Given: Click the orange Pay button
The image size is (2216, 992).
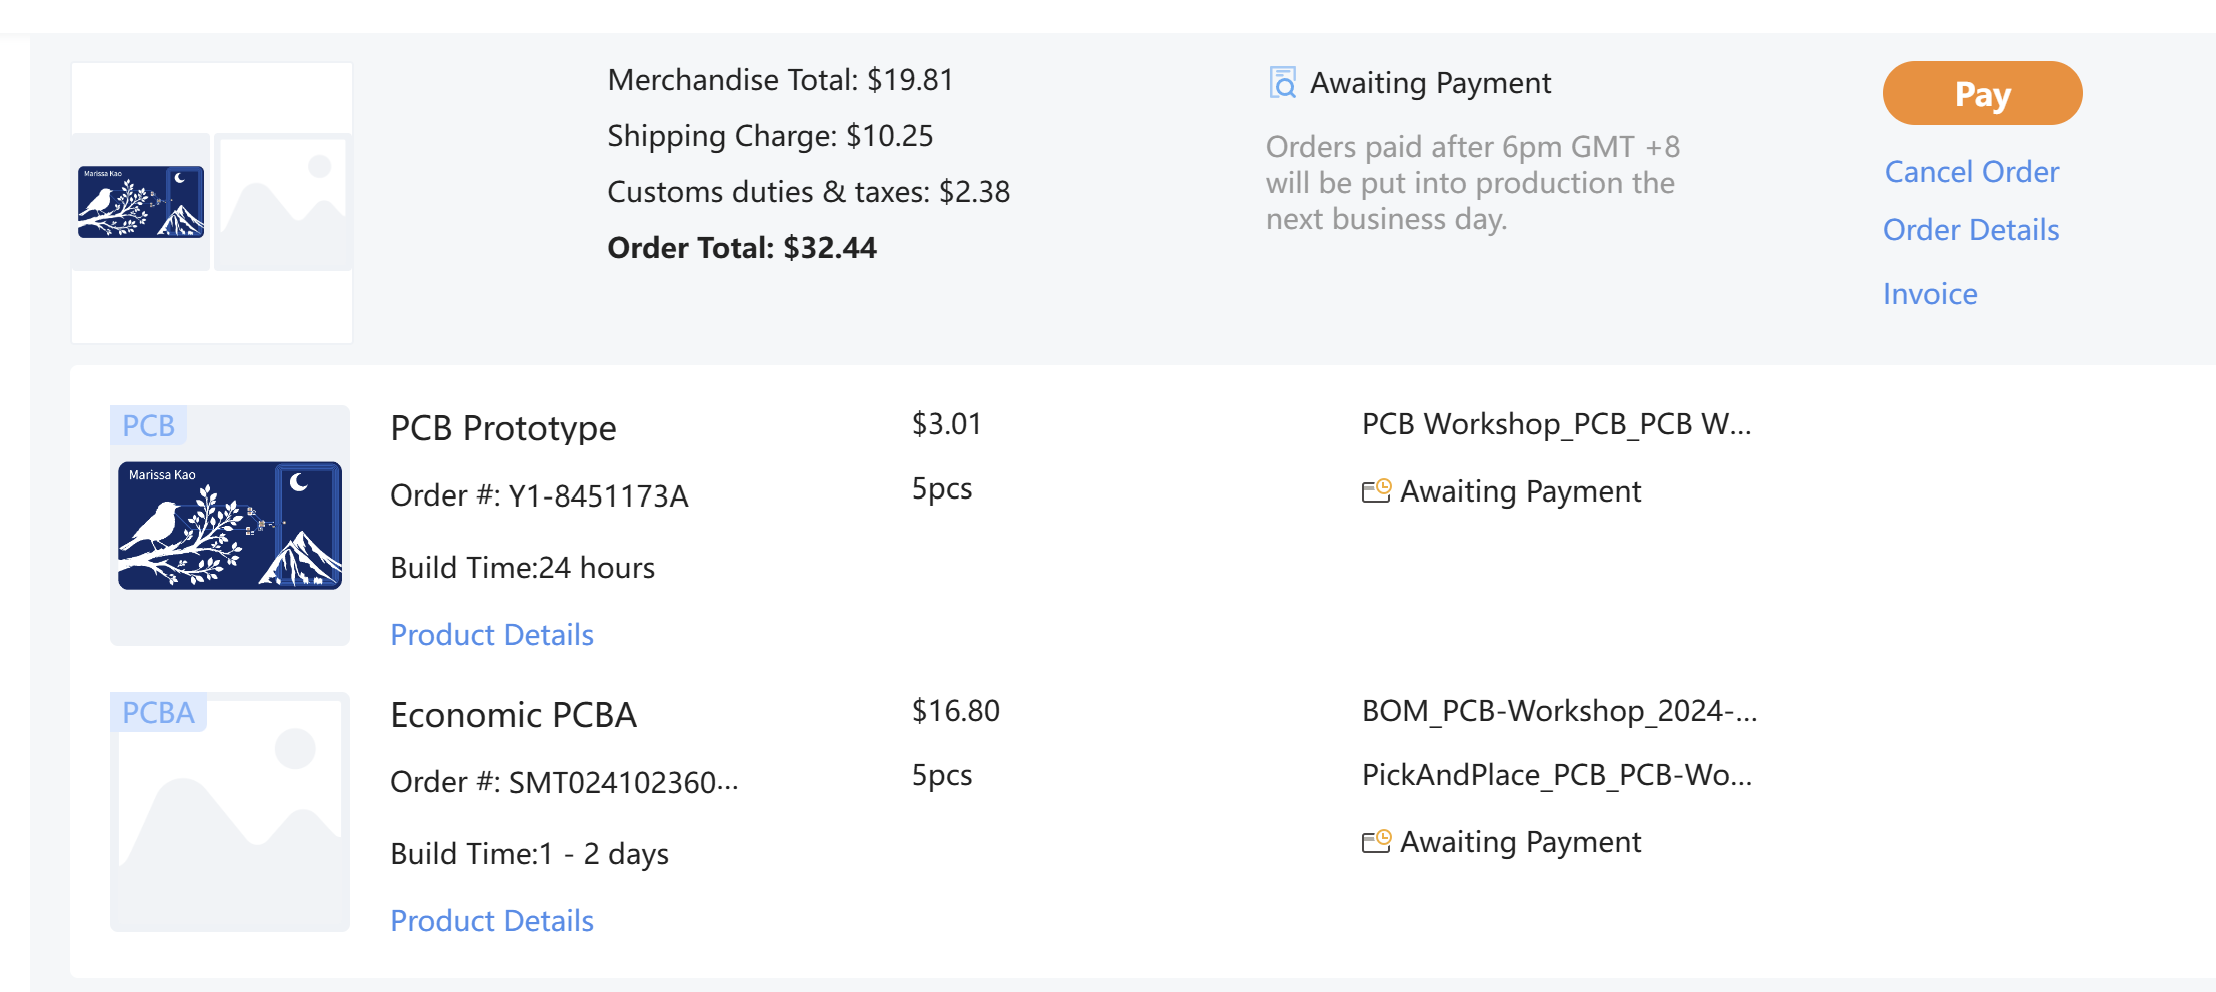Looking at the screenshot, I should (1982, 94).
